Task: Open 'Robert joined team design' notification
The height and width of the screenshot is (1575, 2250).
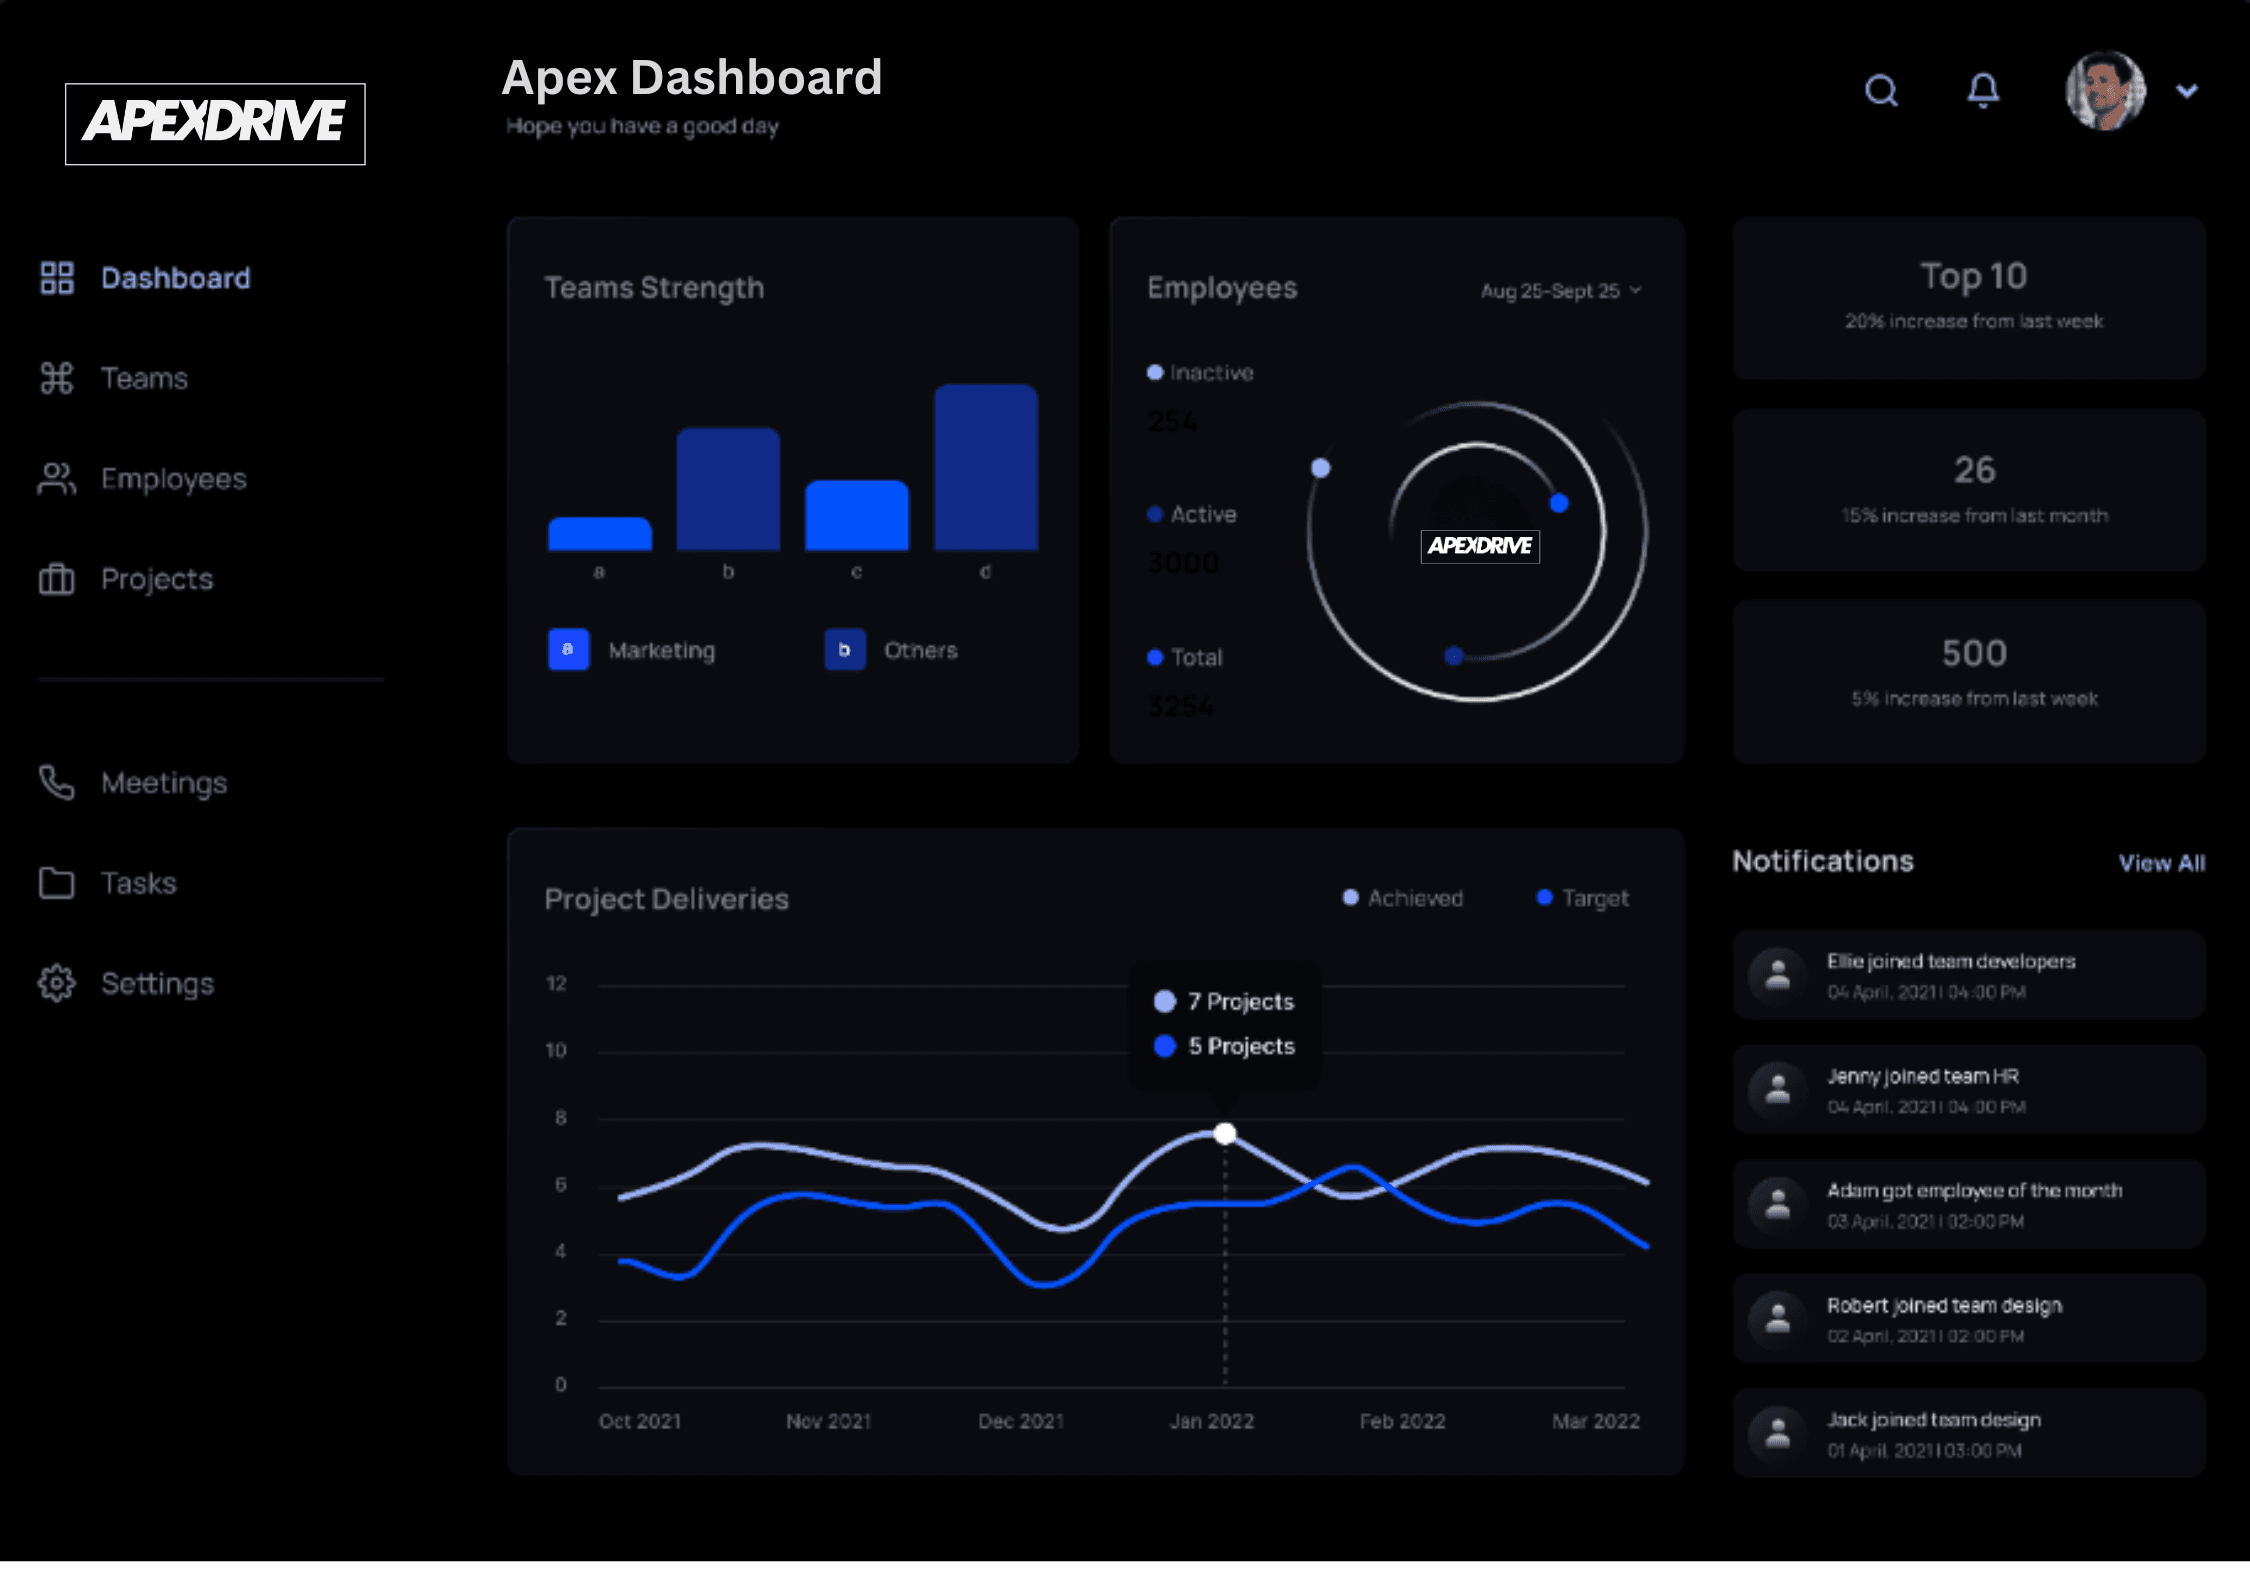Action: click(1969, 1318)
